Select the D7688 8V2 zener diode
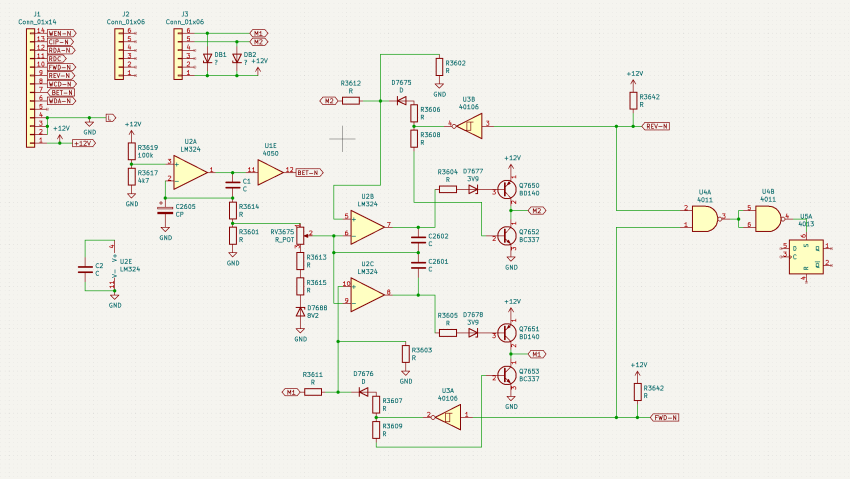 pos(300,312)
